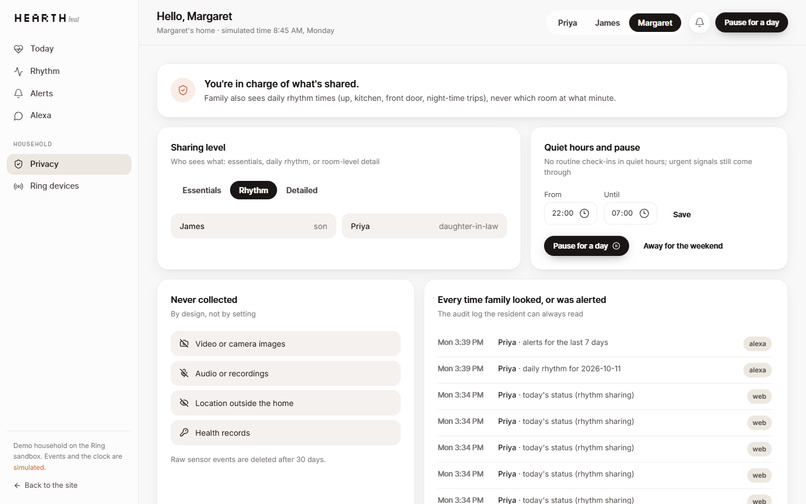Save the quiet hours
Screen dimensions: 806x504
click(x=682, y=214)
